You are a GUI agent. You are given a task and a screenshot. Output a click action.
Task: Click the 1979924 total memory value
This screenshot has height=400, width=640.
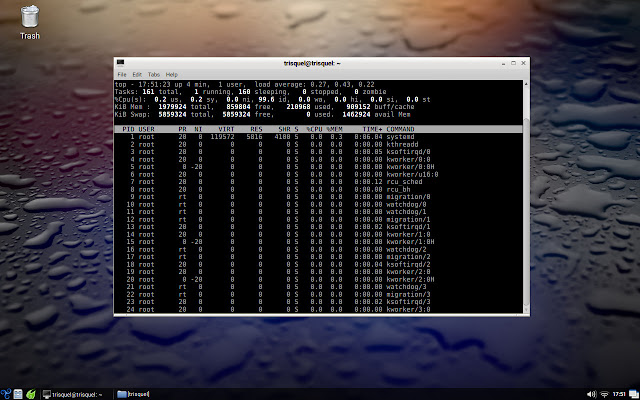click(x=172, y=107)
